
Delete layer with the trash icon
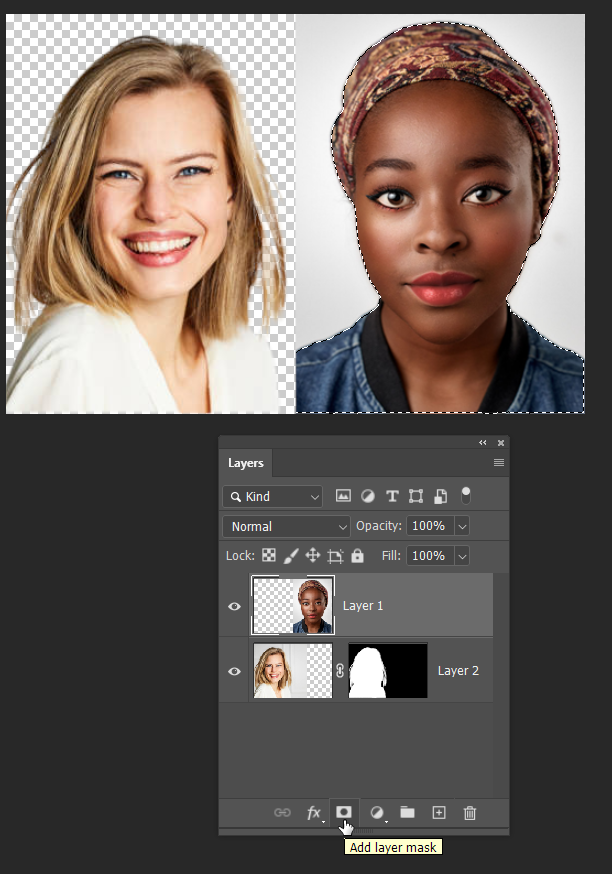coord(470,813)
